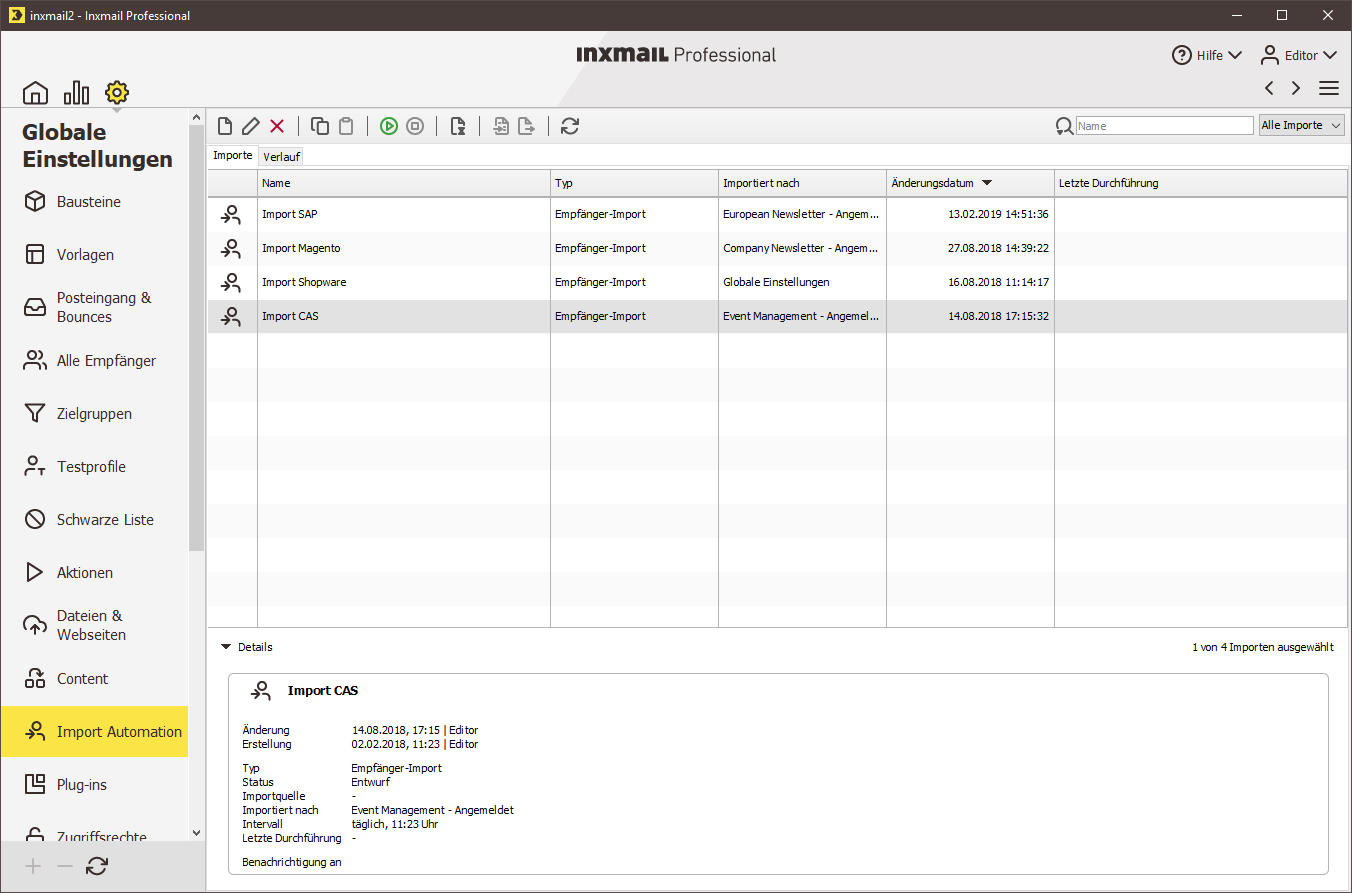Open Dateien & Webseiten
The image size is (1352, 893).
(x=94, y=625)
